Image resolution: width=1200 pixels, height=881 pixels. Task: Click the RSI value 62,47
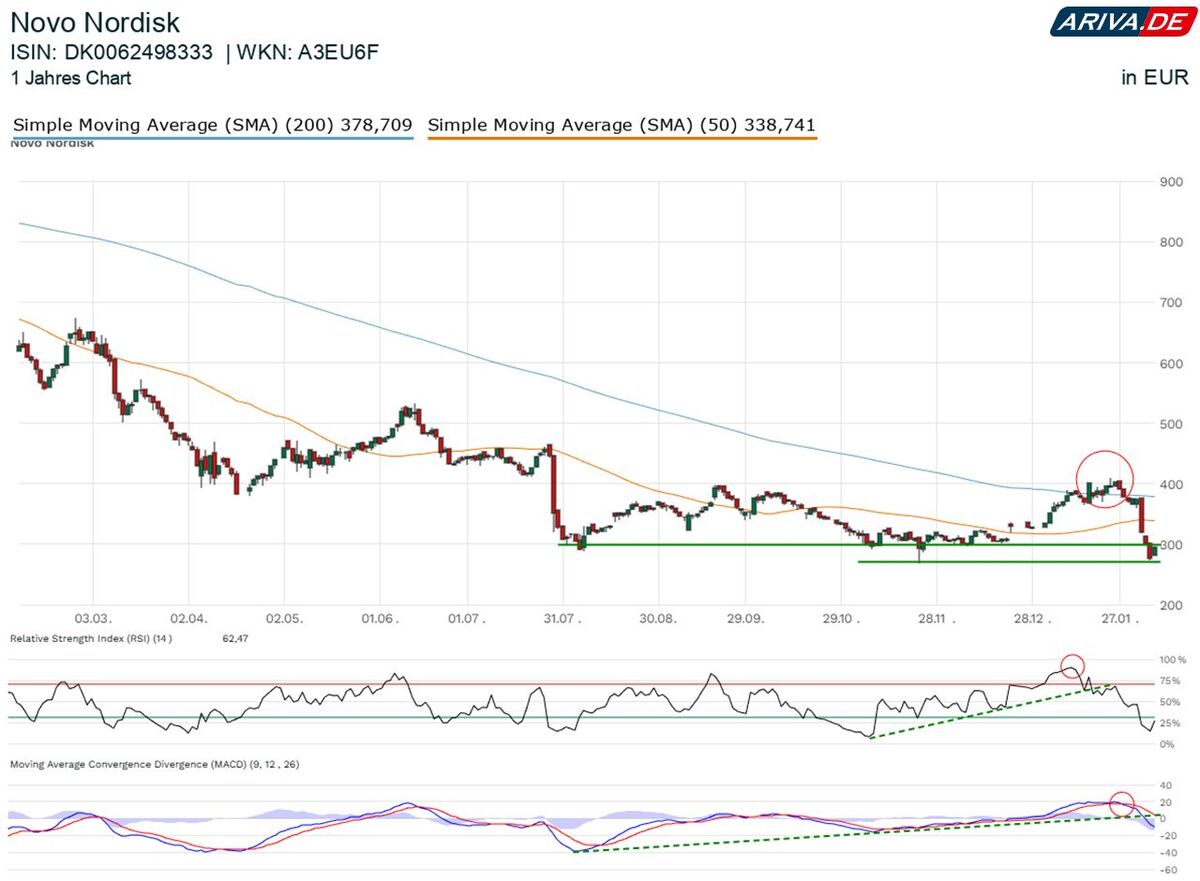(x=236, y=638)
